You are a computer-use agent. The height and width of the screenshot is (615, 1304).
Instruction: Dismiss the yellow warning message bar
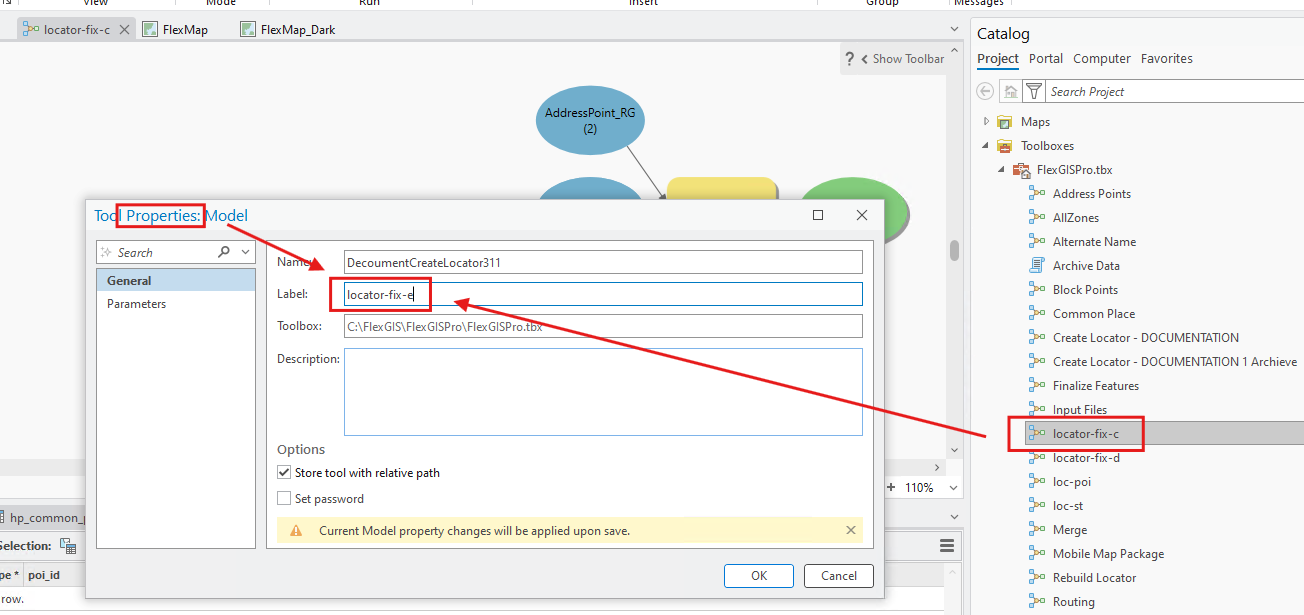click(851, 530)
